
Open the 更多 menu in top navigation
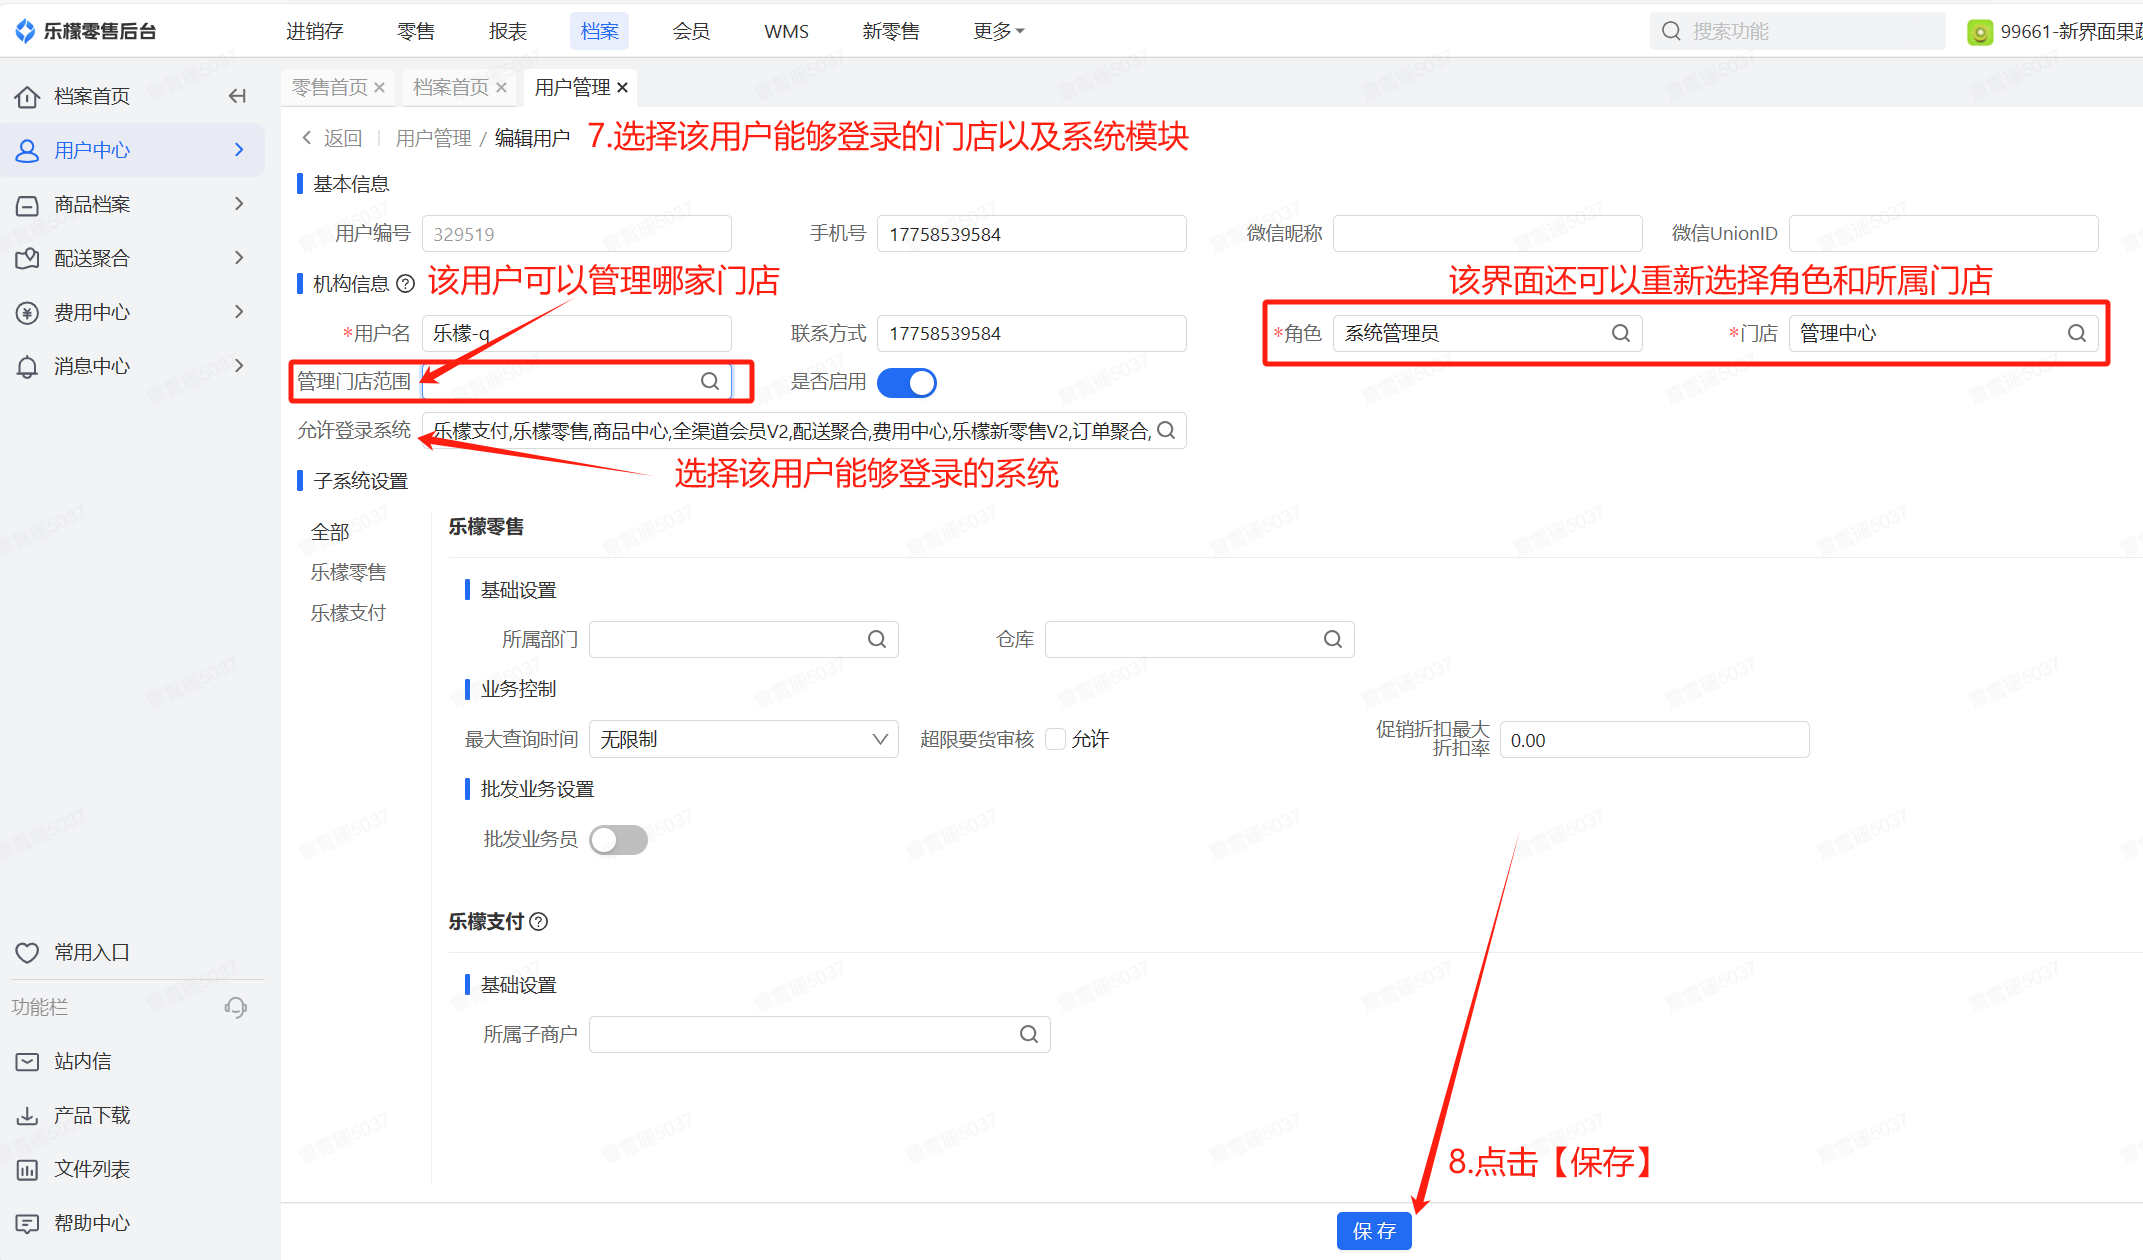[999, 31]
